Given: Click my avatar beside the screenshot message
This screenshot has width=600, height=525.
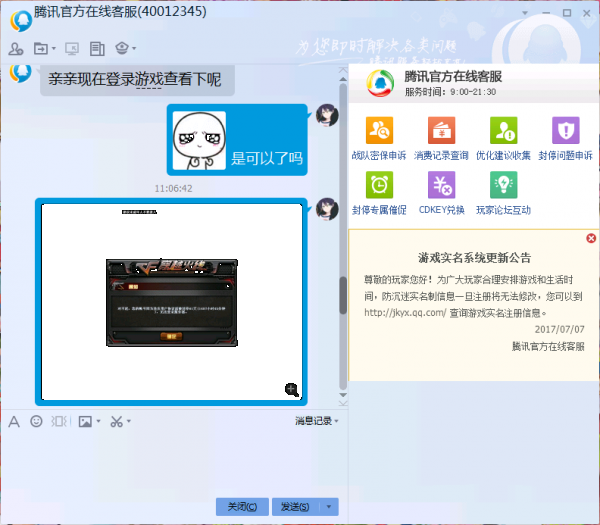Looking at the screenshot, I should [x=327, y=209].
